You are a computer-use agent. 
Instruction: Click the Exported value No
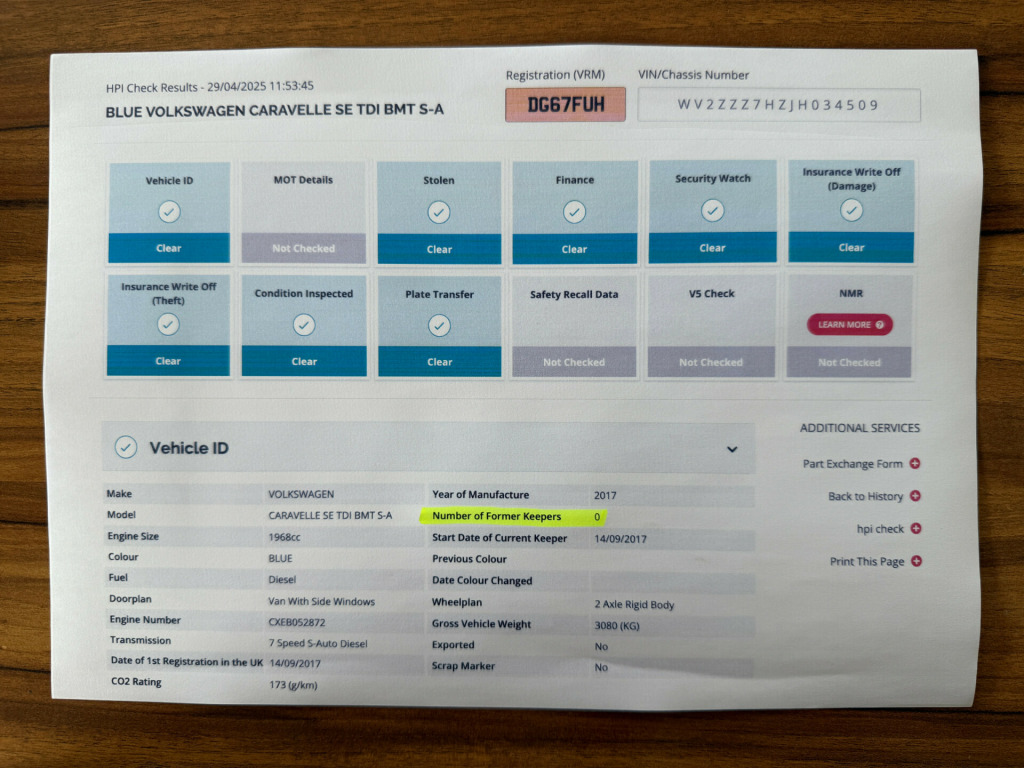(x=601, y=647)
